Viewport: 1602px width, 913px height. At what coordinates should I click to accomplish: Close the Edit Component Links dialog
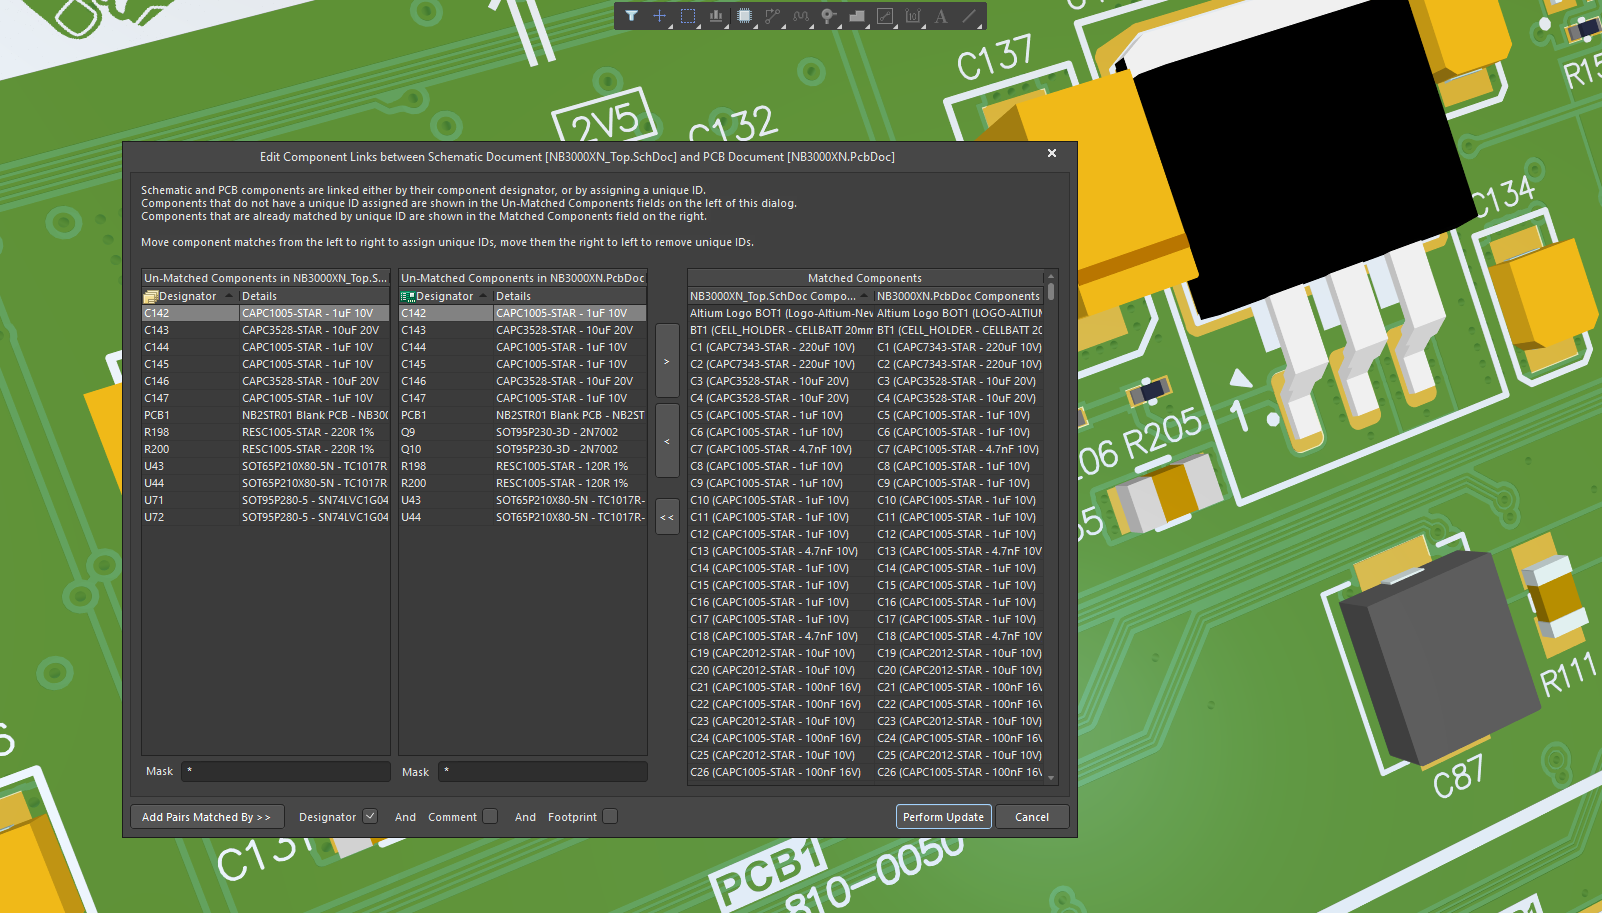1052,154
